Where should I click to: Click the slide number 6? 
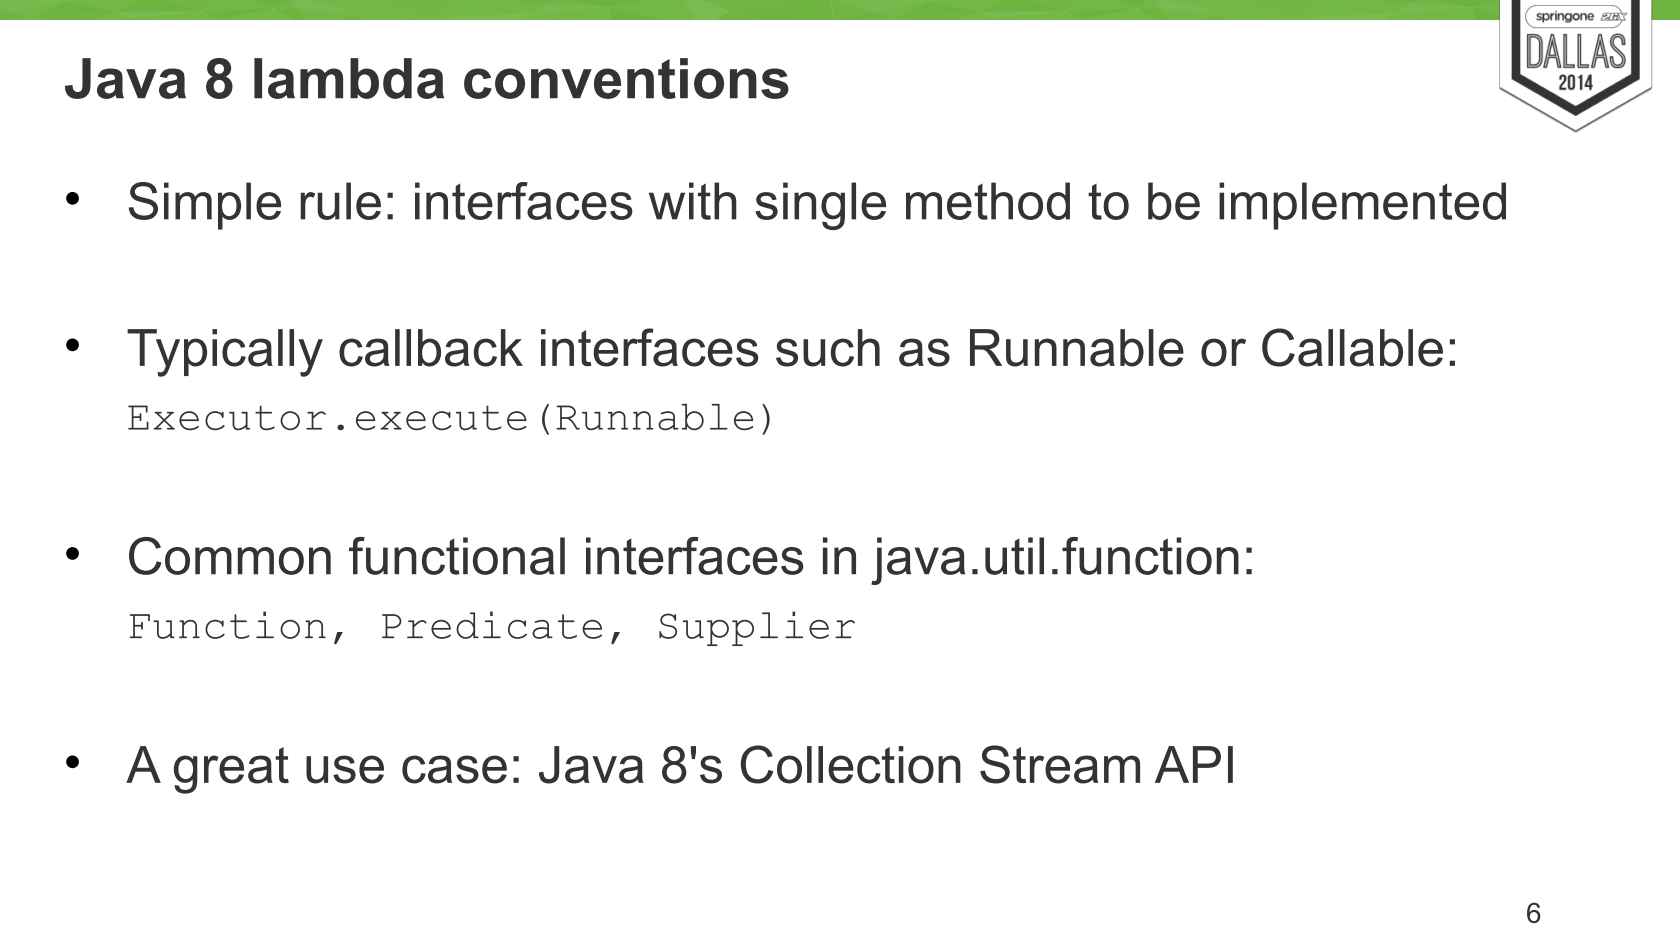pos(1533,913)
